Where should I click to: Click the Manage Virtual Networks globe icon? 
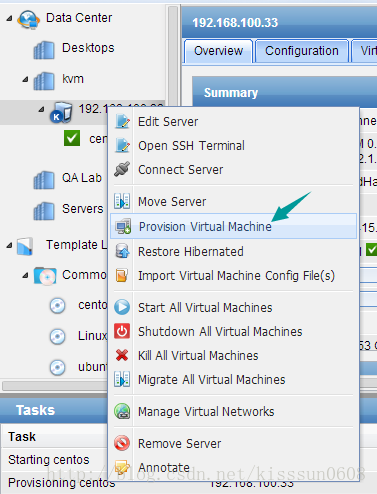pyautogui.click(x=122, y=411)
